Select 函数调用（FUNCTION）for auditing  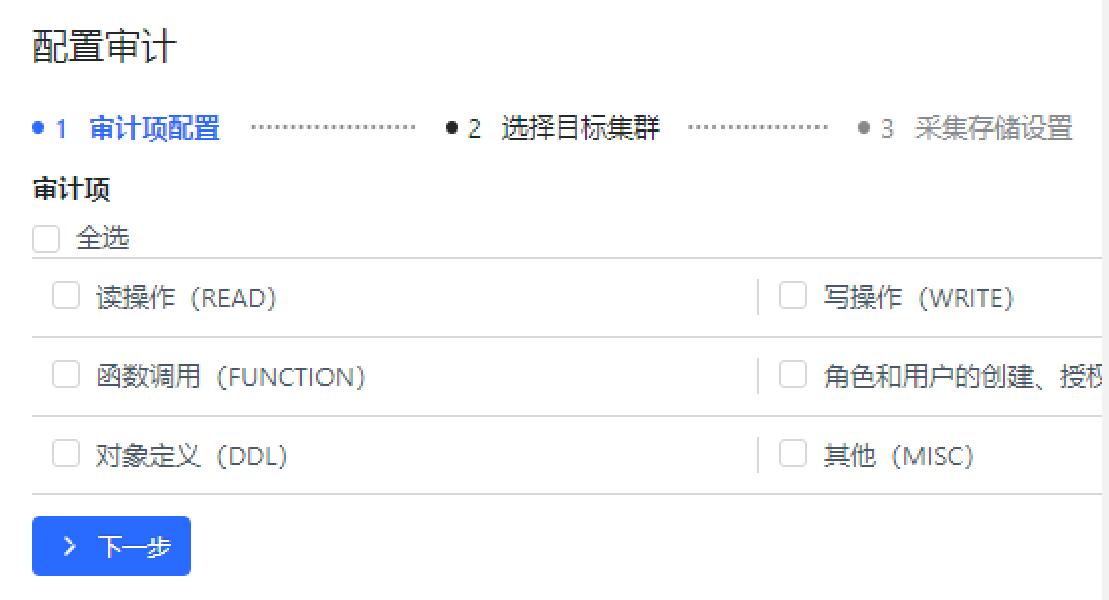66,374
